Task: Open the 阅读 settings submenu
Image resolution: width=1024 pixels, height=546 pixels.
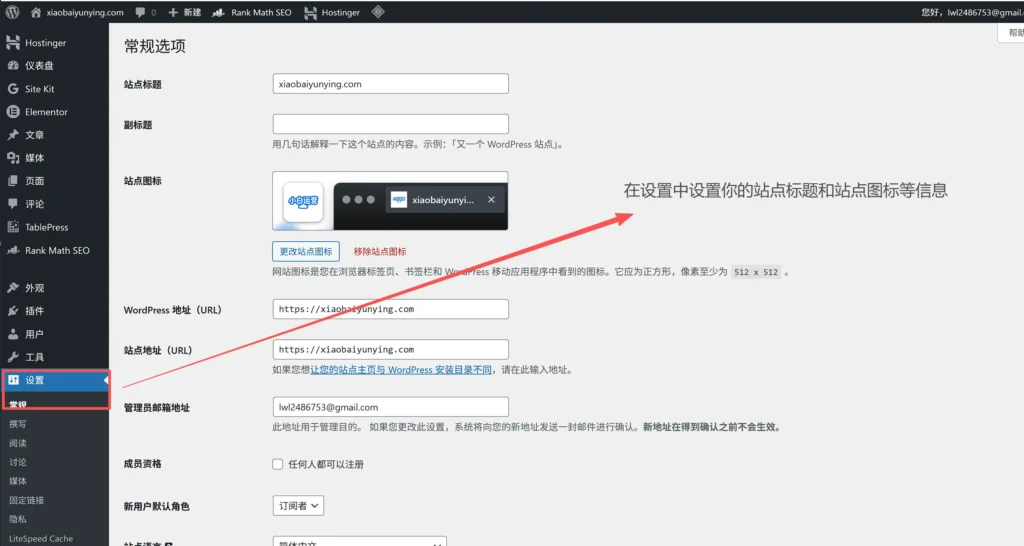Action: click(x=18, y=443)
